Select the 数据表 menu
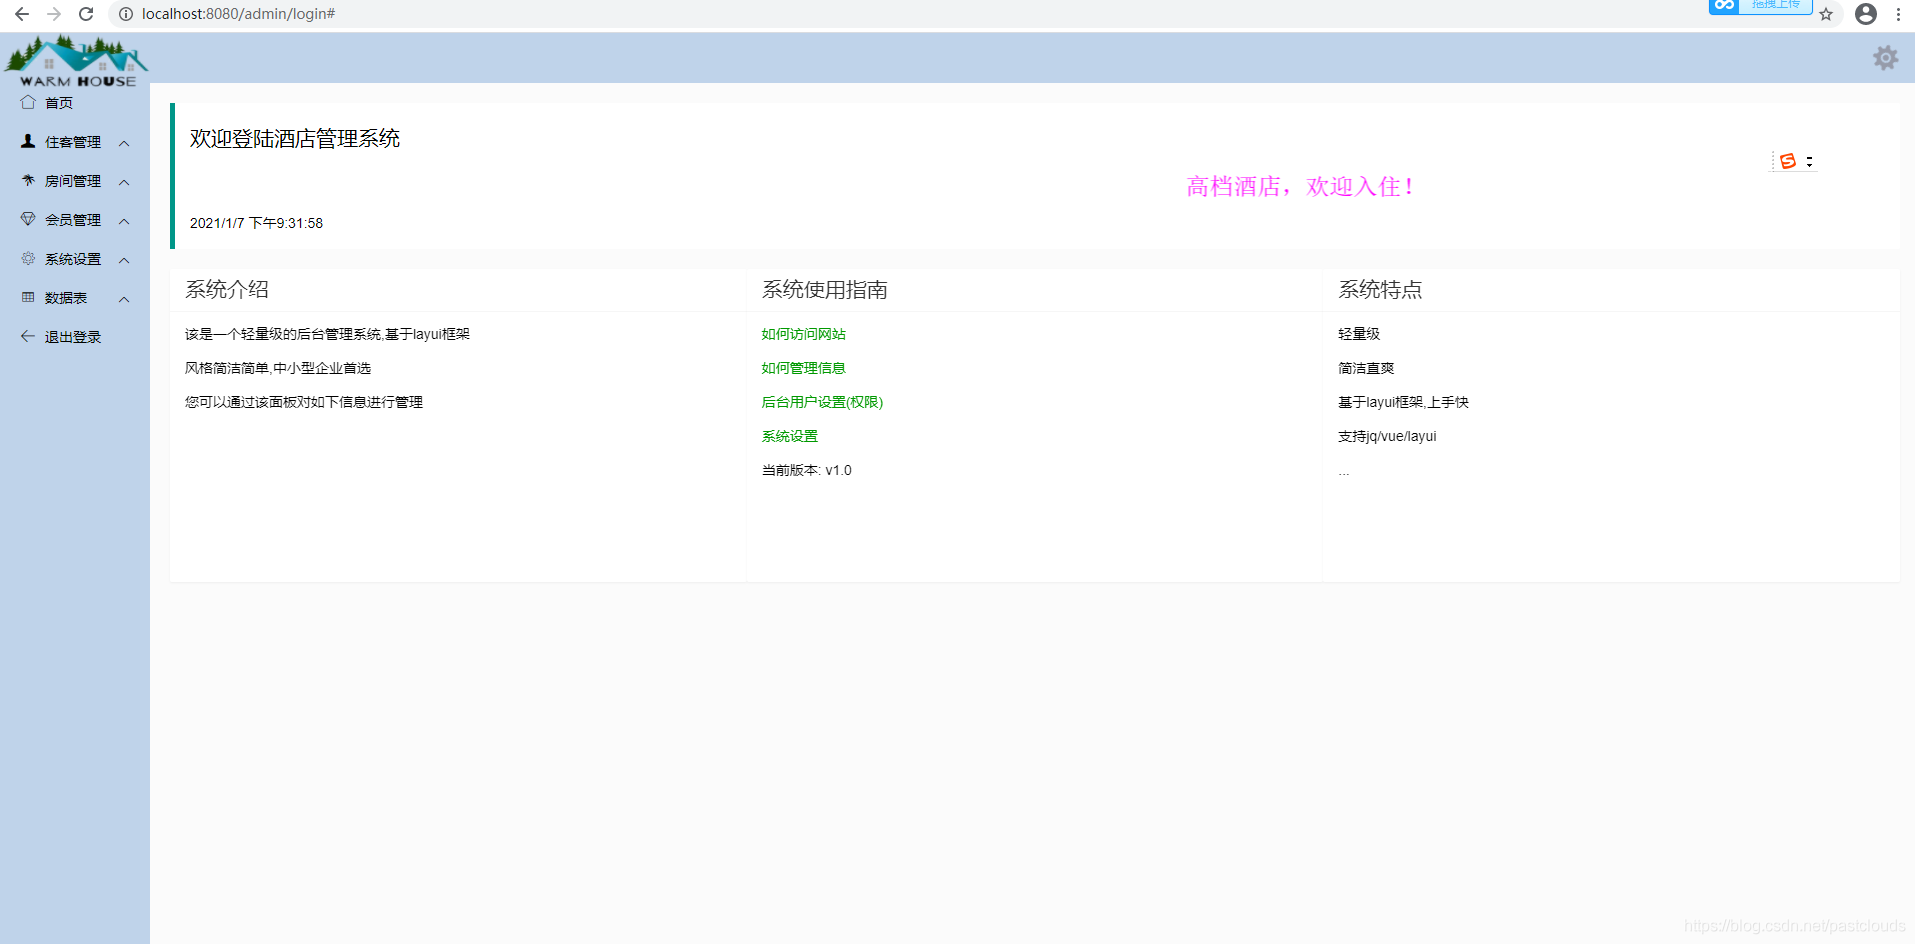 (x=66, y=298)
